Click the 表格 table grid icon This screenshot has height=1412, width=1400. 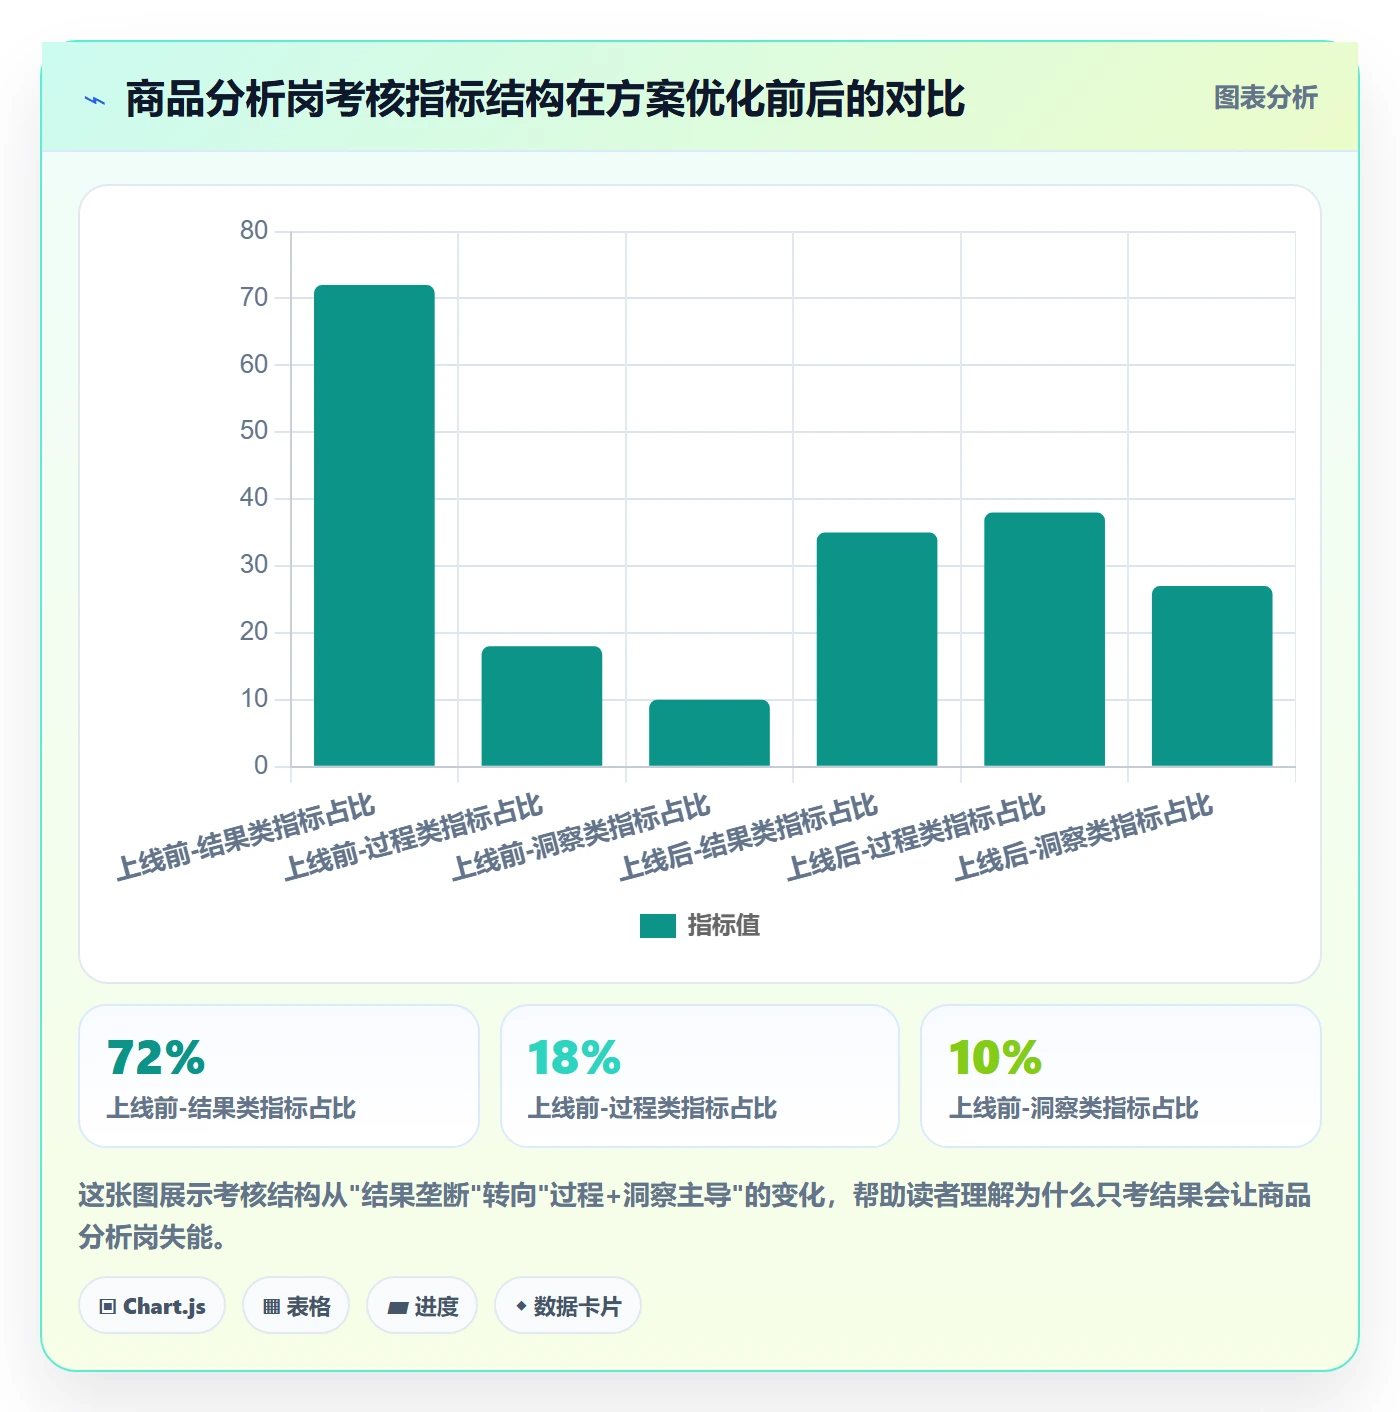pyautogui.click(x=271, y=1307)
